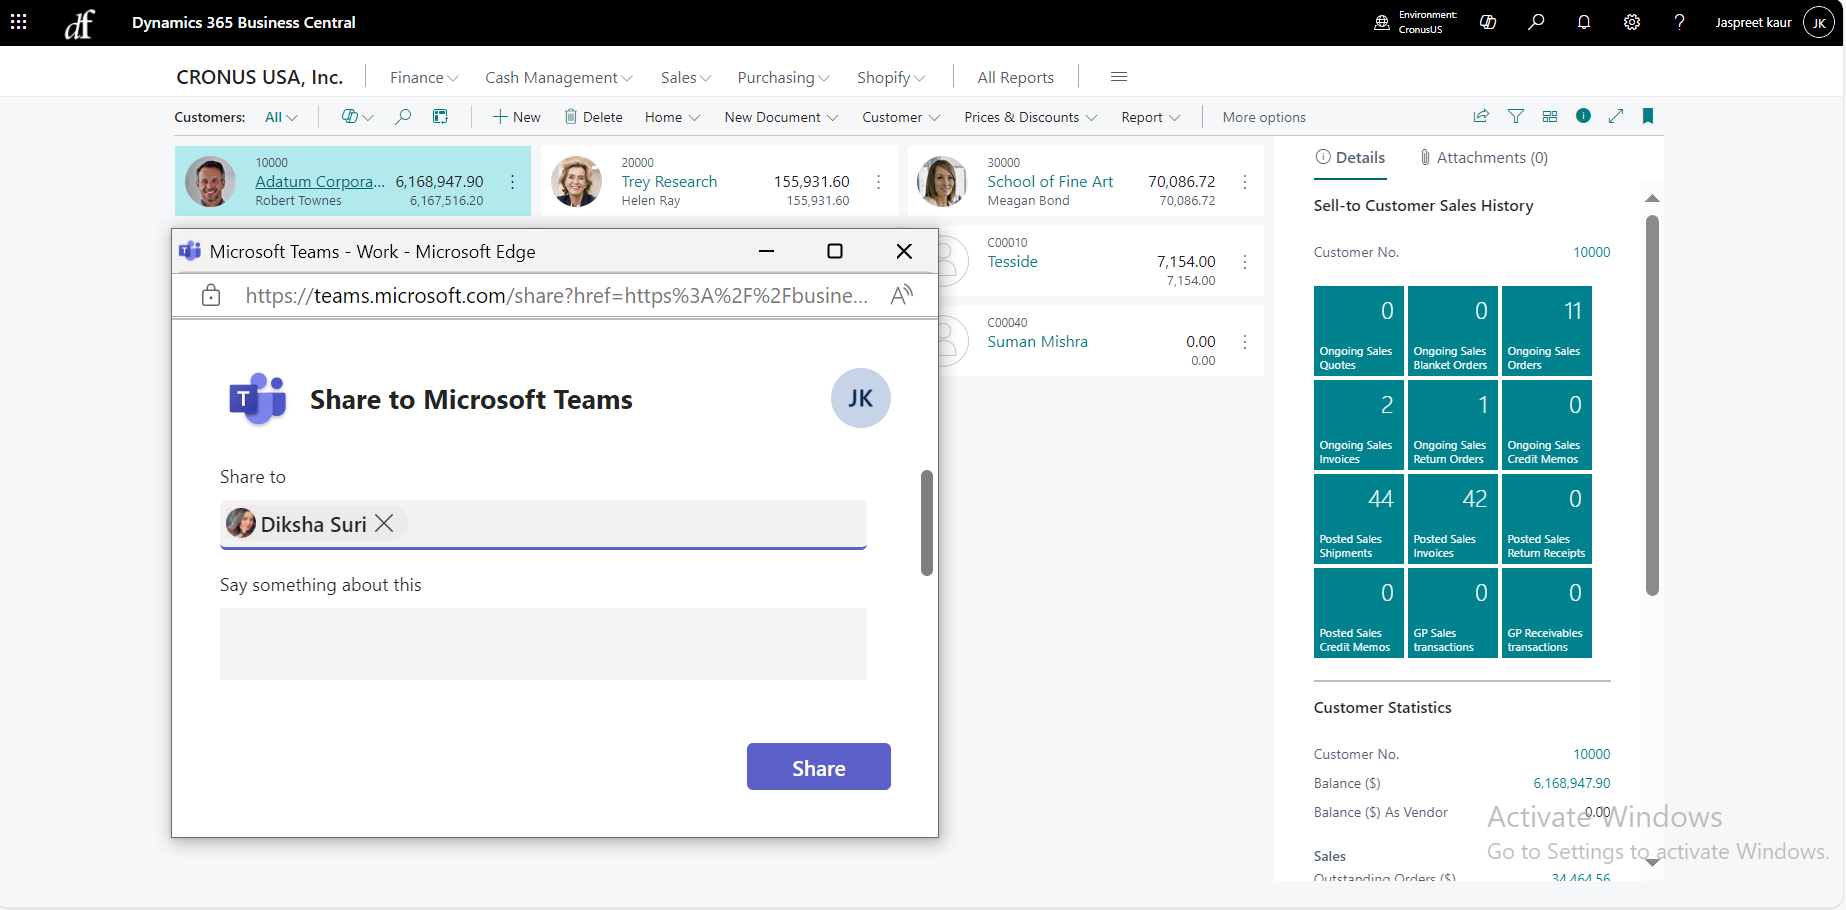Click the 'Say something about this' text box
Image resolution: width=1846 pixels, height=910 pixels.
(543, 644)
